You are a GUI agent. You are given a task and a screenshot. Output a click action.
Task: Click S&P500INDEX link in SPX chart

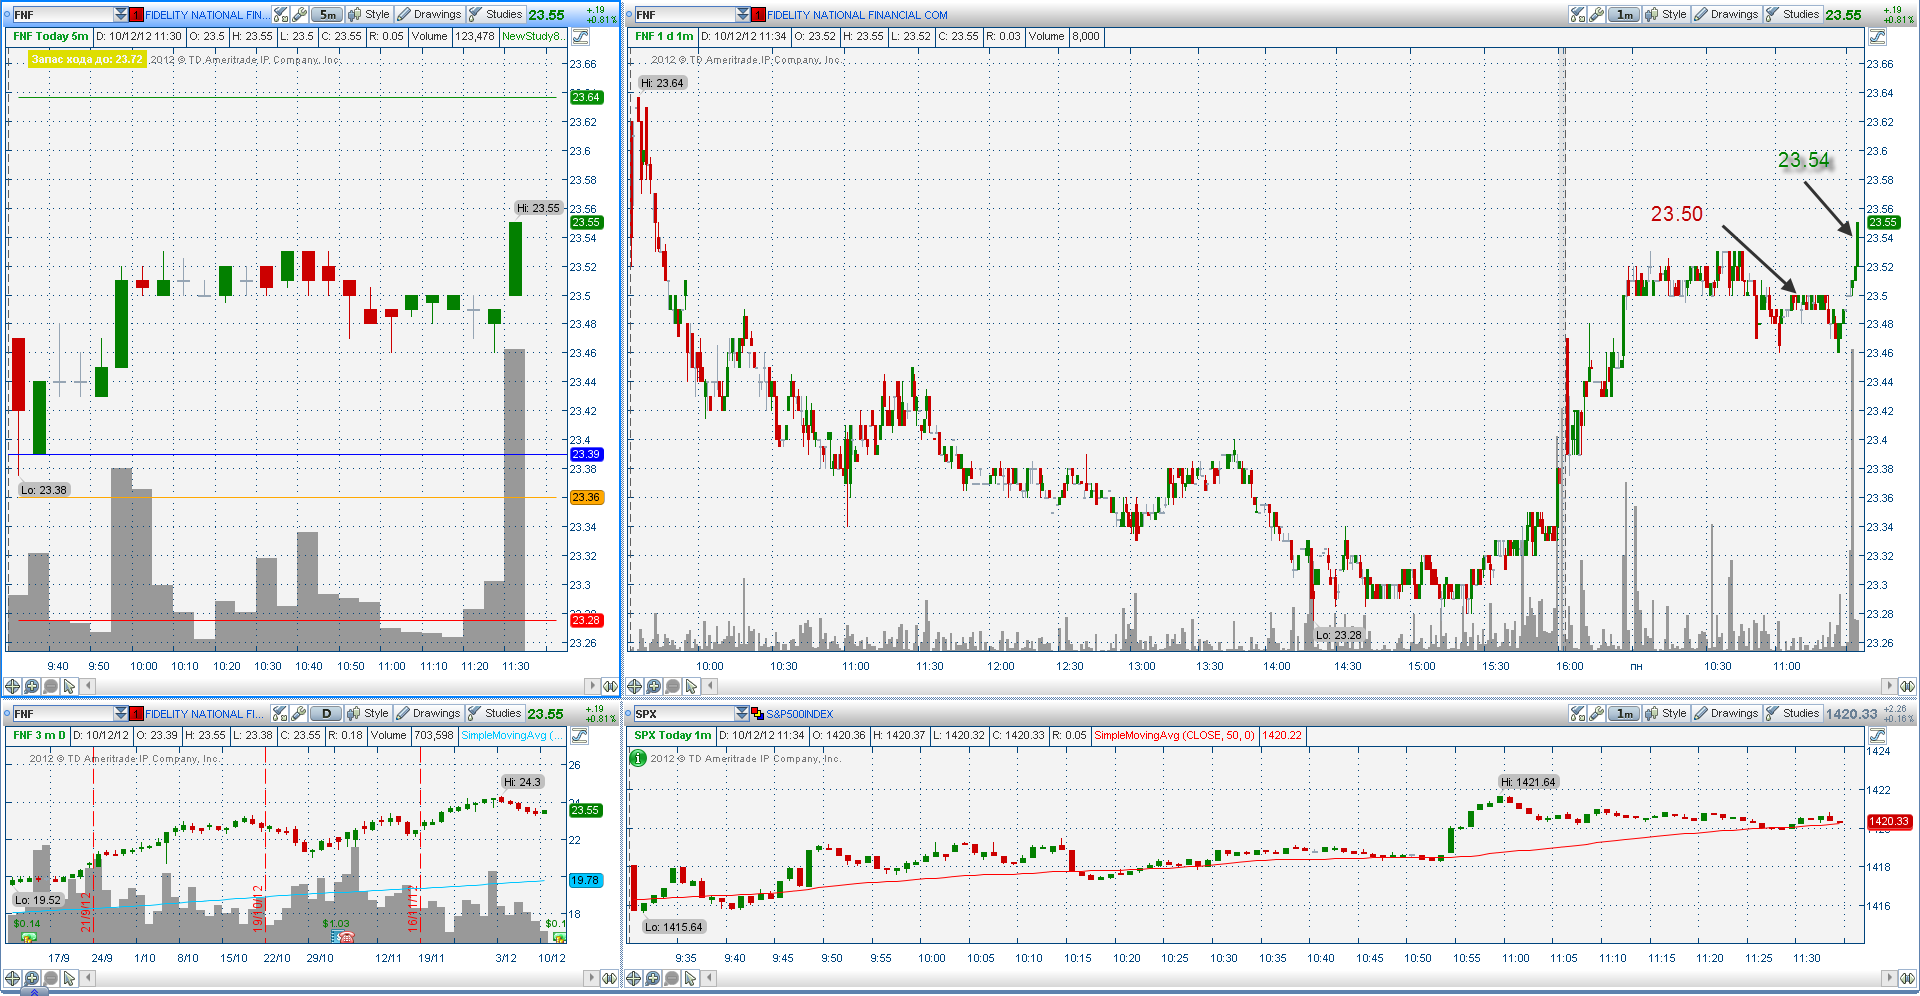pos(799,714)
